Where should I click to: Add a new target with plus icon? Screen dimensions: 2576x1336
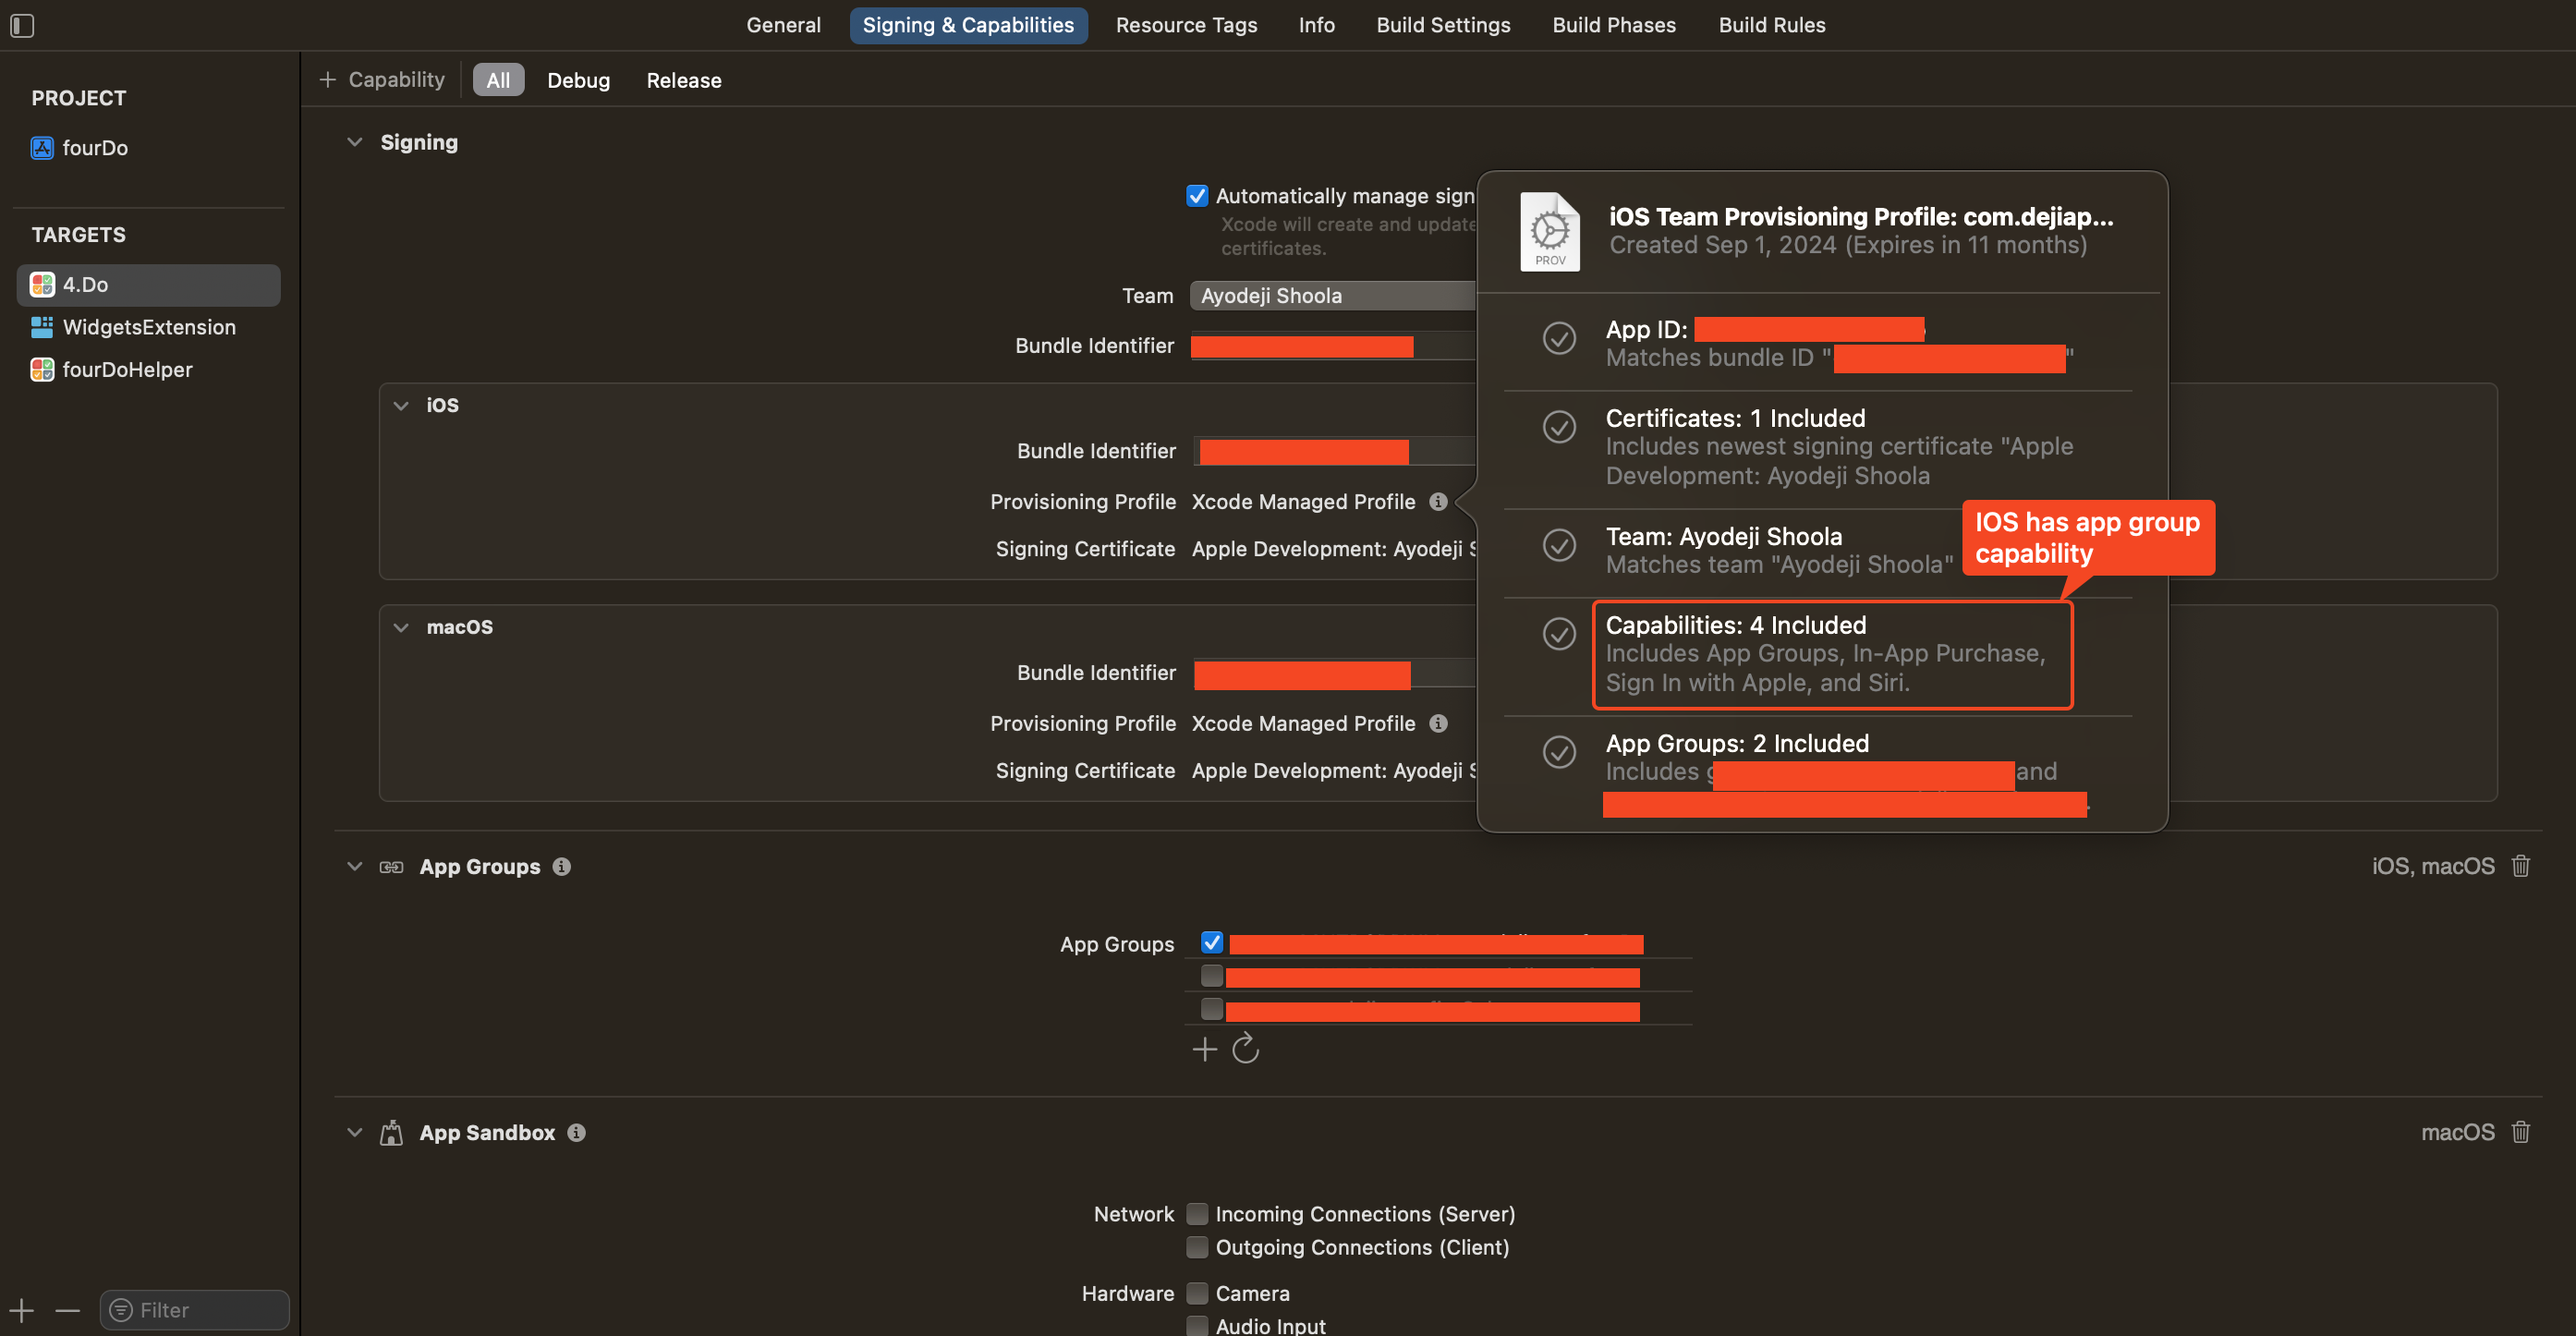[21, 1310]
